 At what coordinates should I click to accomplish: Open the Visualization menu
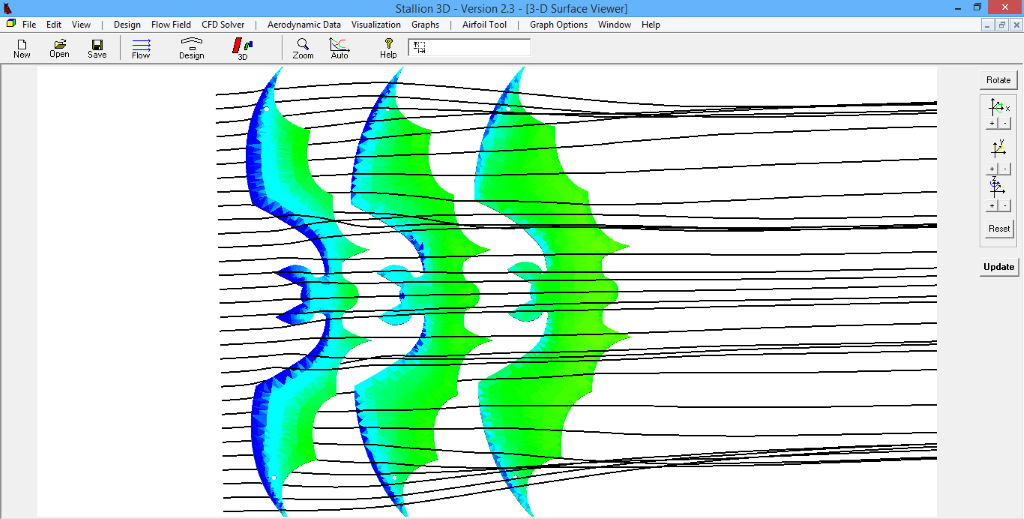tap(376, 25)
